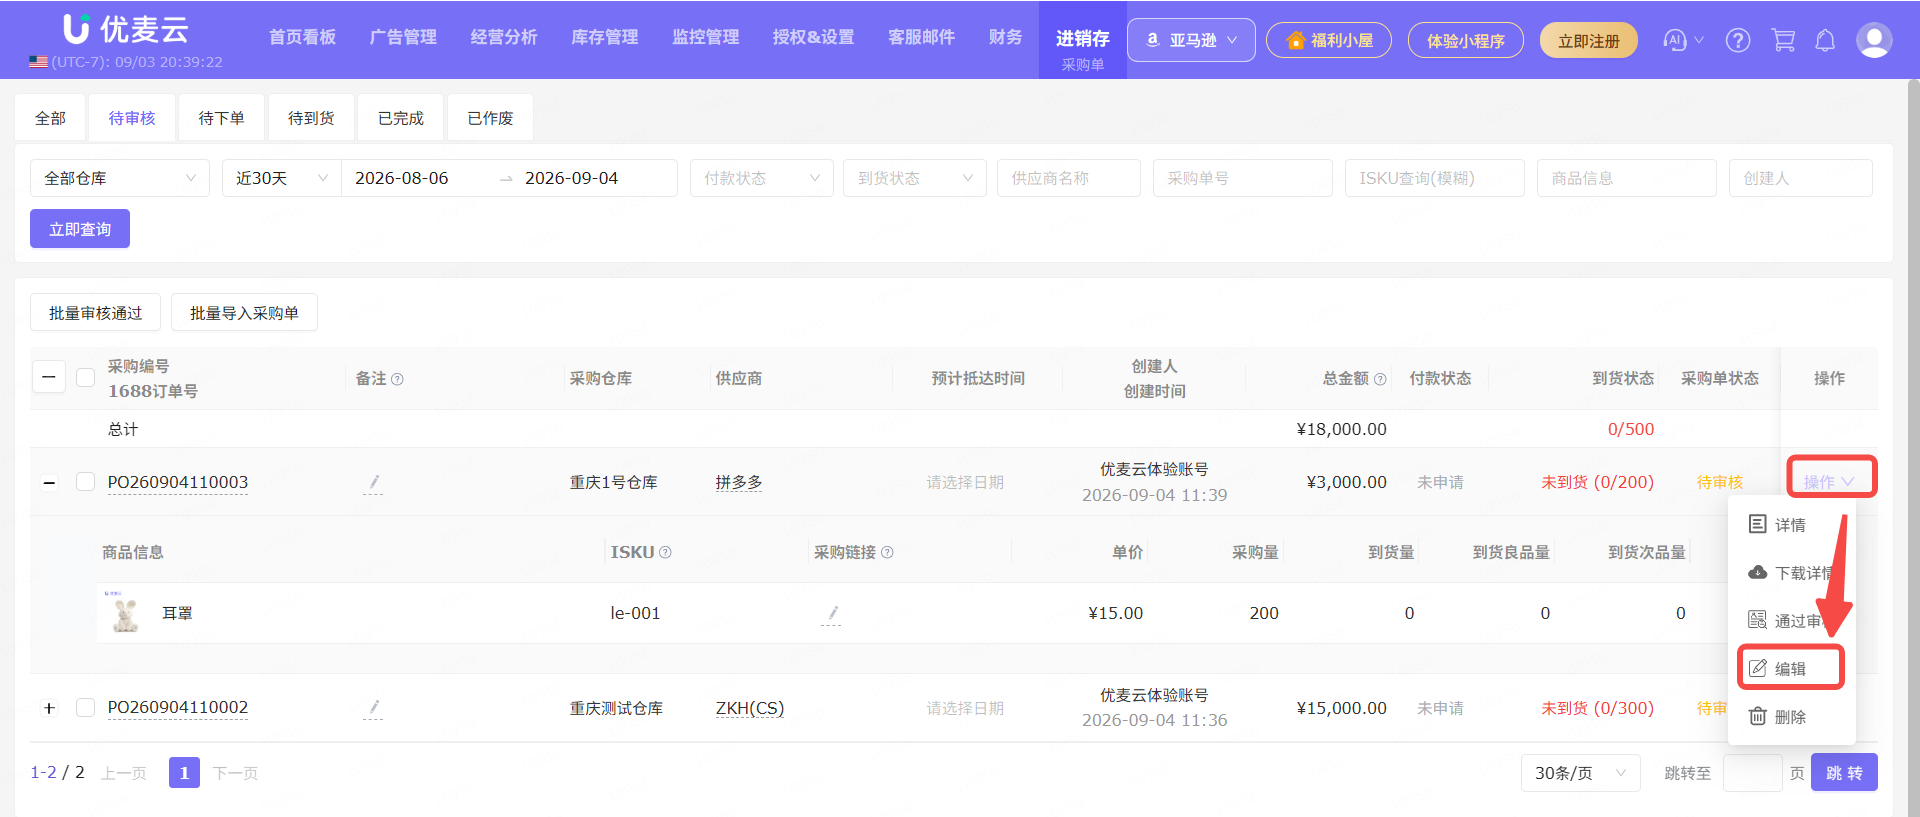This screenshot has width=1920, height=817.
Task: Switch to the 已作废 tab
Action: (x=490, y=118)
